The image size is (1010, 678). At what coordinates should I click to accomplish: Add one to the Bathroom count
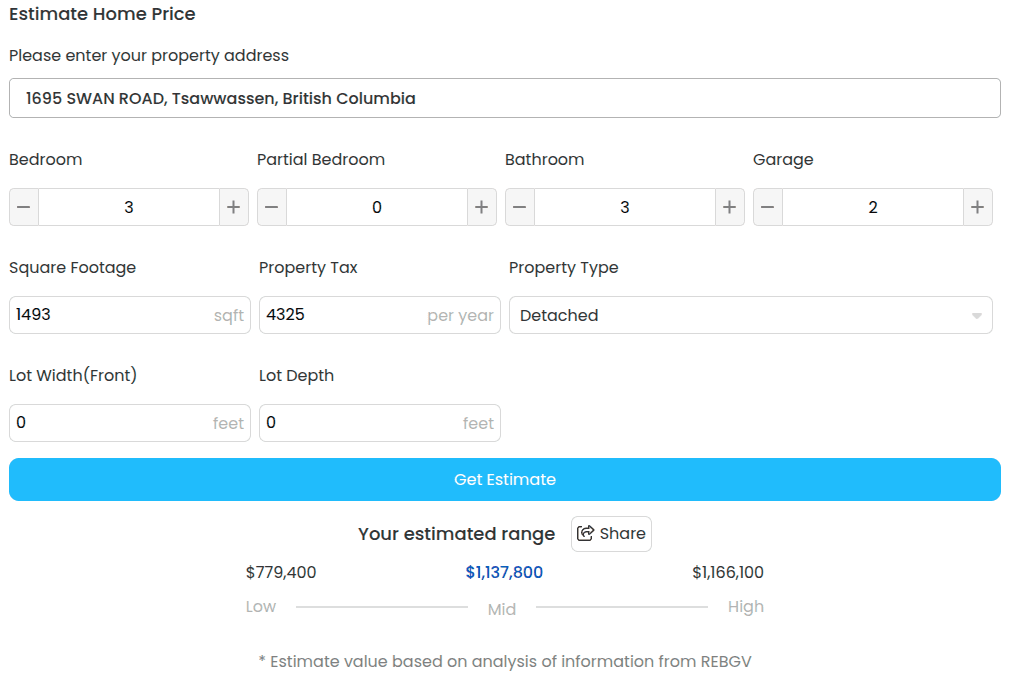point(730,207)
